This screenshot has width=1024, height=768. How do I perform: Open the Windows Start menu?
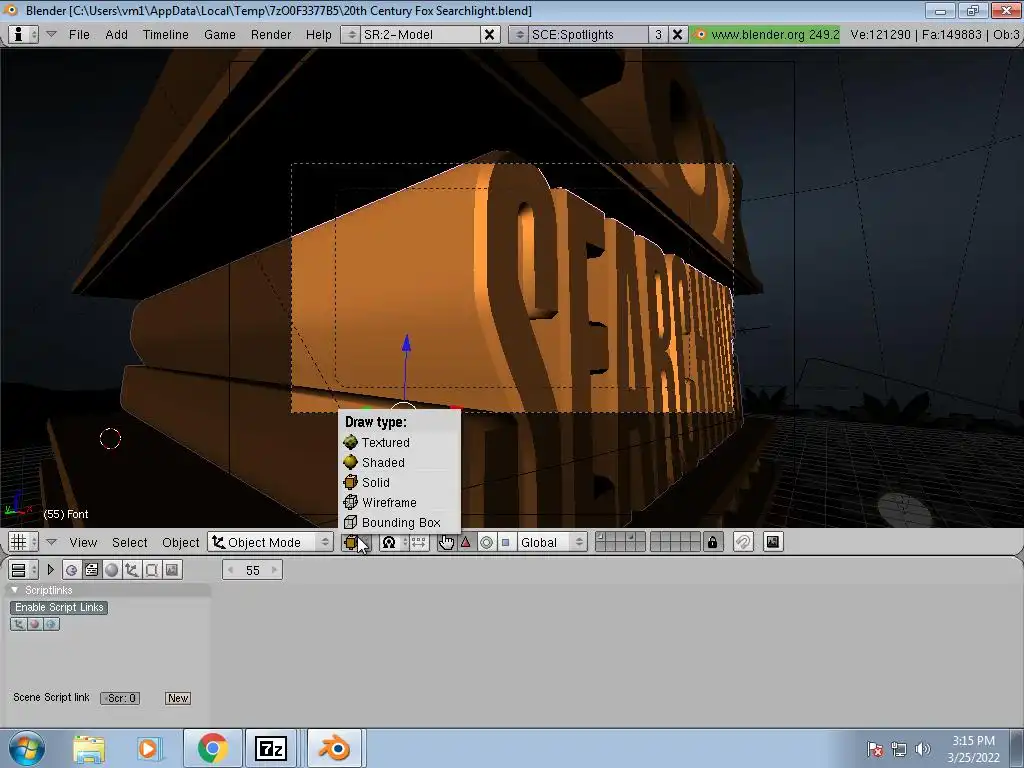pos(25,748)
